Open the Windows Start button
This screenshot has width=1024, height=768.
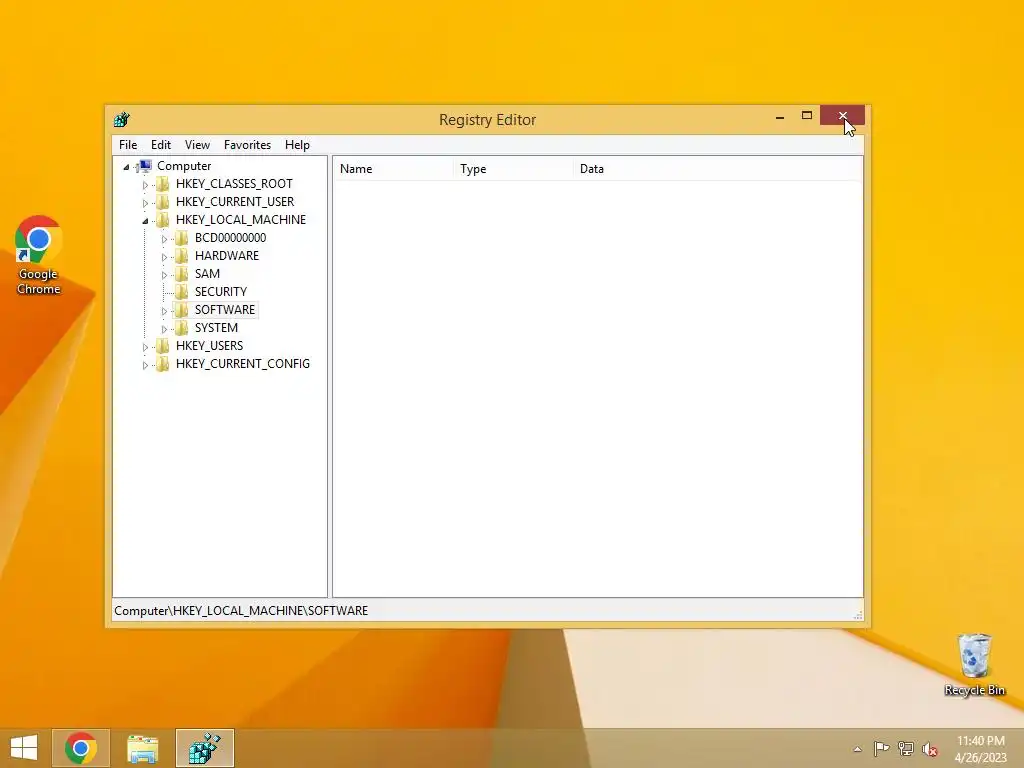pos(24,748)
